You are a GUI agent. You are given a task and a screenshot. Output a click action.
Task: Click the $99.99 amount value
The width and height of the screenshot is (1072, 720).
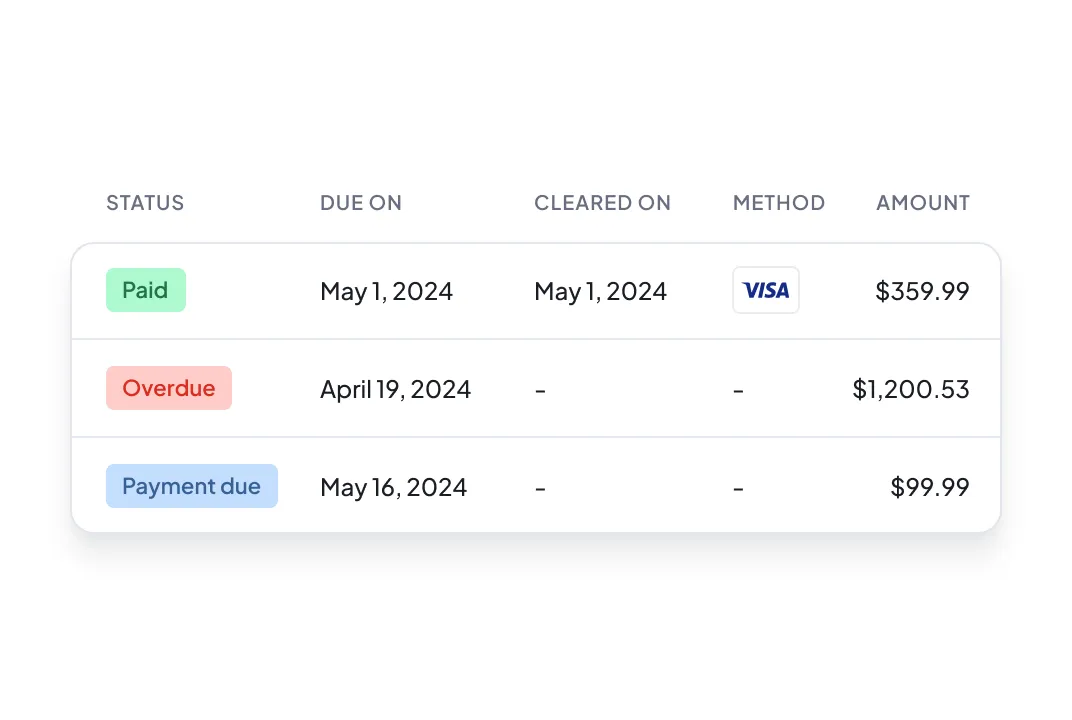click(x=930, y=487)
